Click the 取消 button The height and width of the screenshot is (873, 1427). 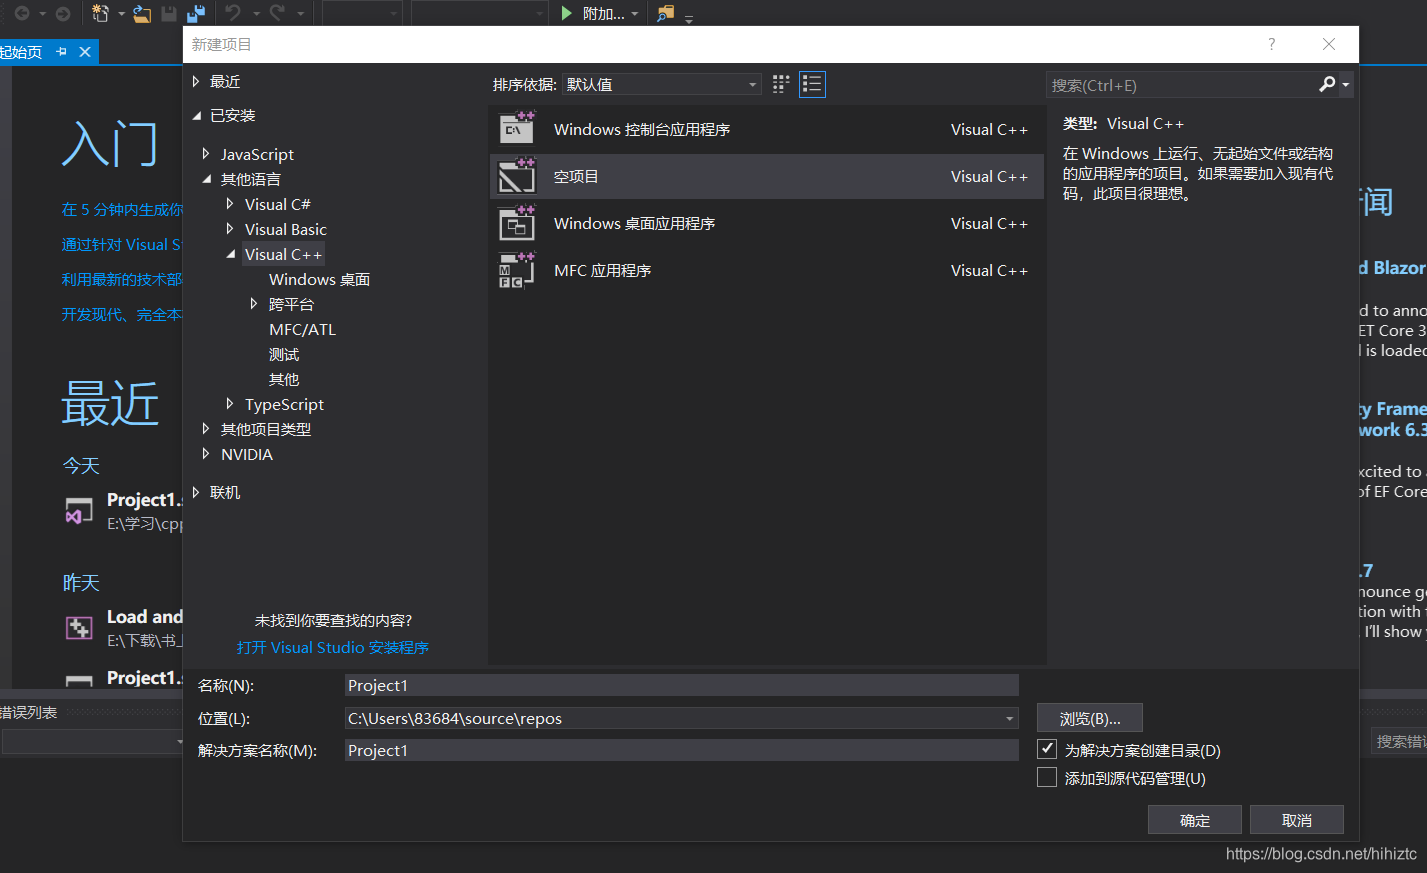click(x=1297, y=820)
